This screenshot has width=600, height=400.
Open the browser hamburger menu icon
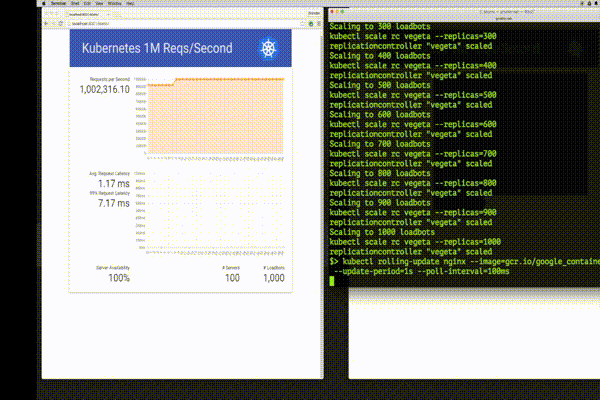(x=319, y=24)
